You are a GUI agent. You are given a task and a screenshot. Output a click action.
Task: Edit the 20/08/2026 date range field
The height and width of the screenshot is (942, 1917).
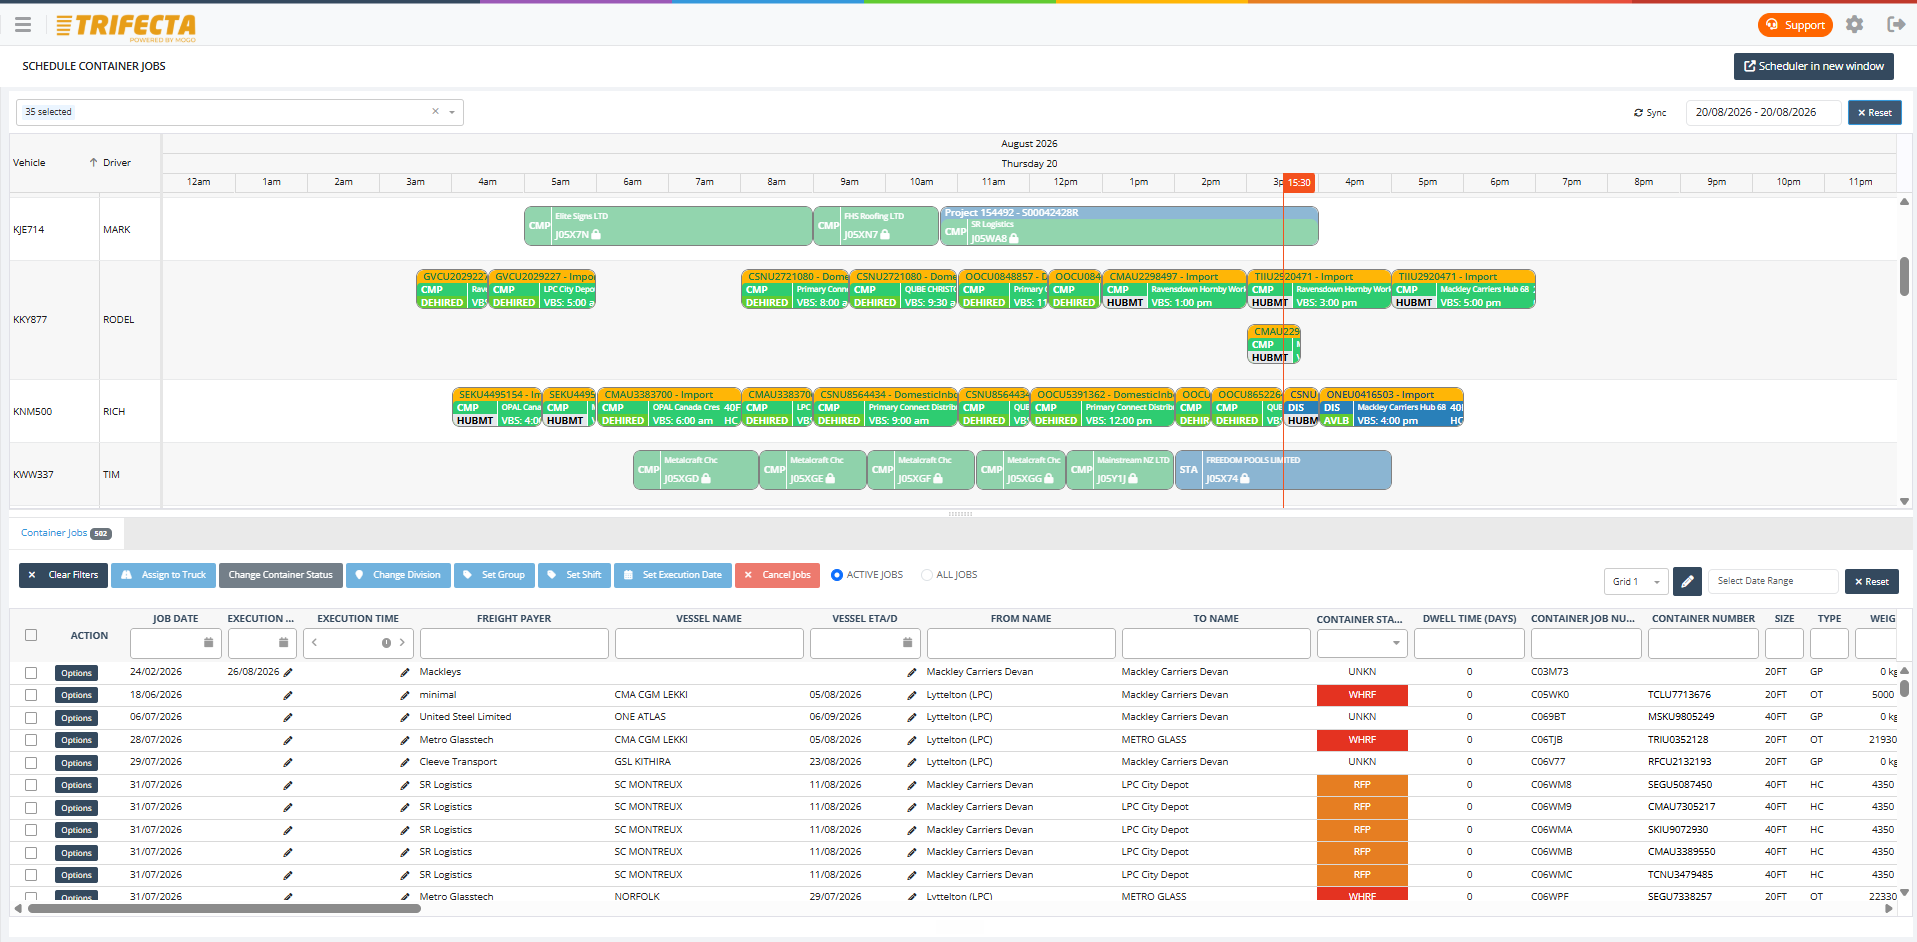click(x=1763, y=112)
